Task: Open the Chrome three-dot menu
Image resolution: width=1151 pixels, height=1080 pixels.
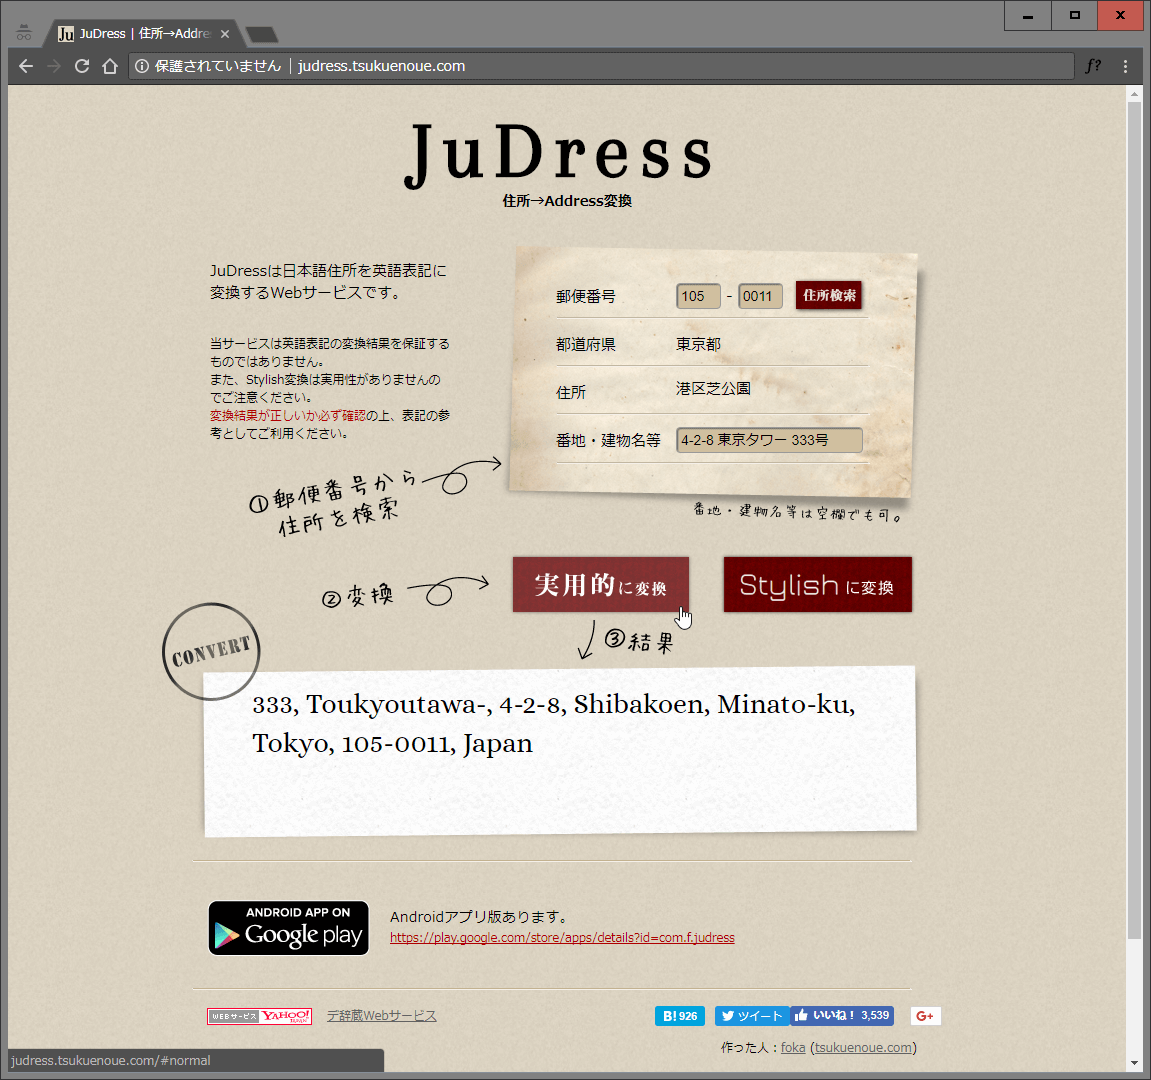Action: [1125, 66]
